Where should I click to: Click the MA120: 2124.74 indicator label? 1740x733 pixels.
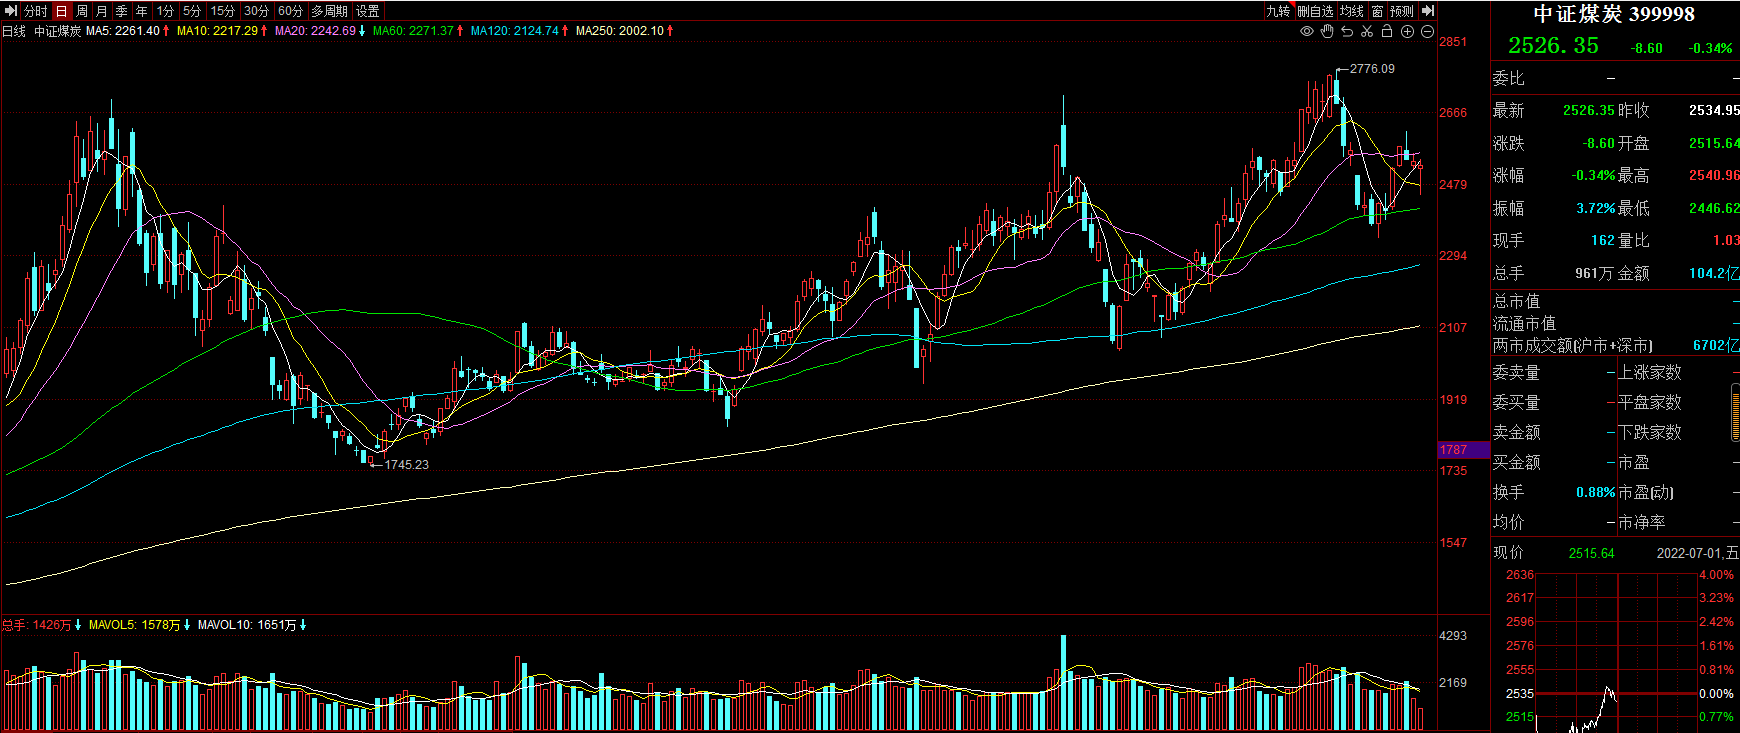pos(515,31)
